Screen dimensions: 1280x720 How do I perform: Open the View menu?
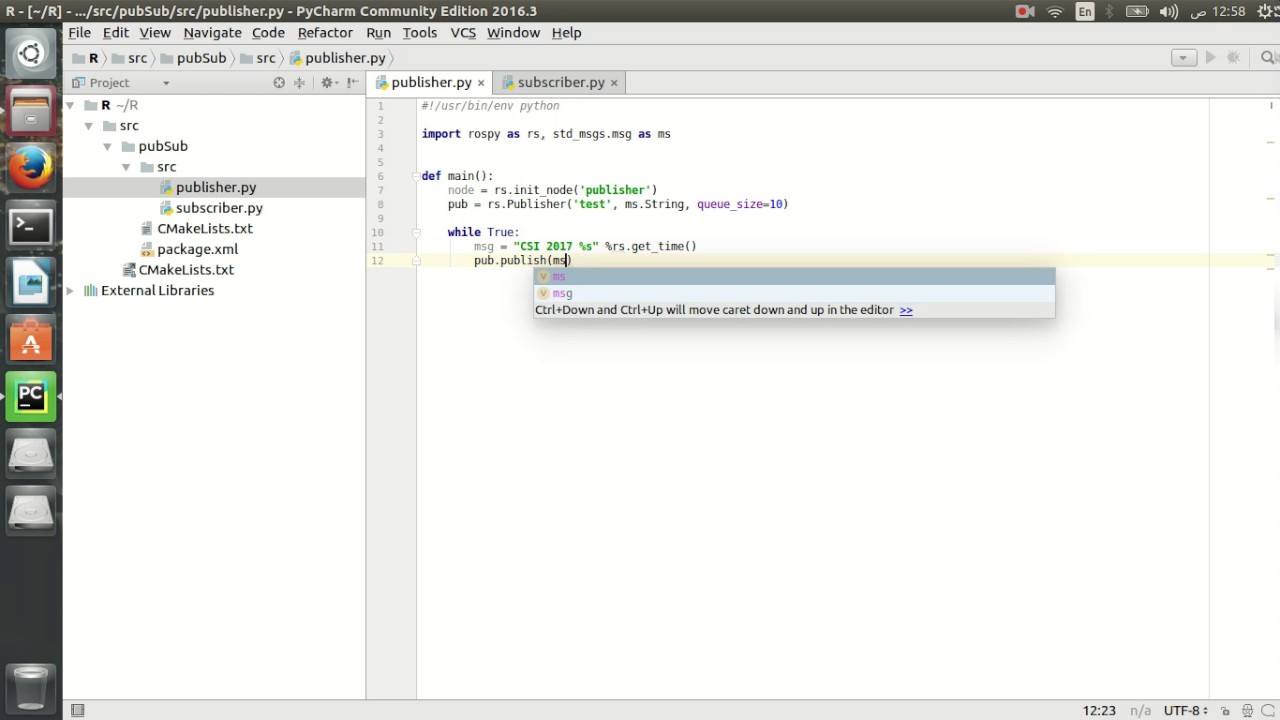pyautogui.click(x=155, y=33)
